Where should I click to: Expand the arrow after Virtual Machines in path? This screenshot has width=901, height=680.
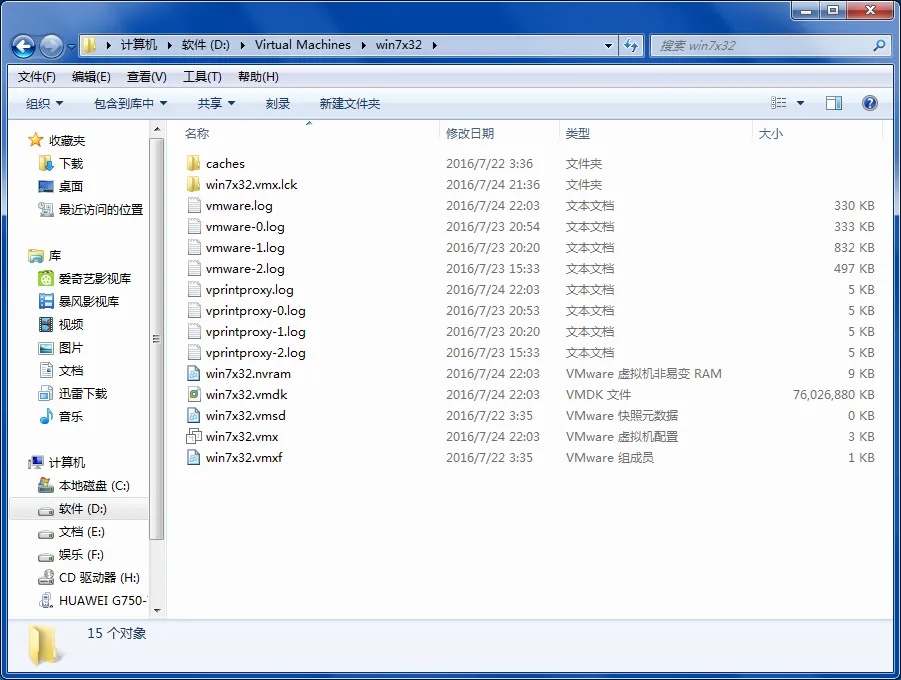(364, 45)
